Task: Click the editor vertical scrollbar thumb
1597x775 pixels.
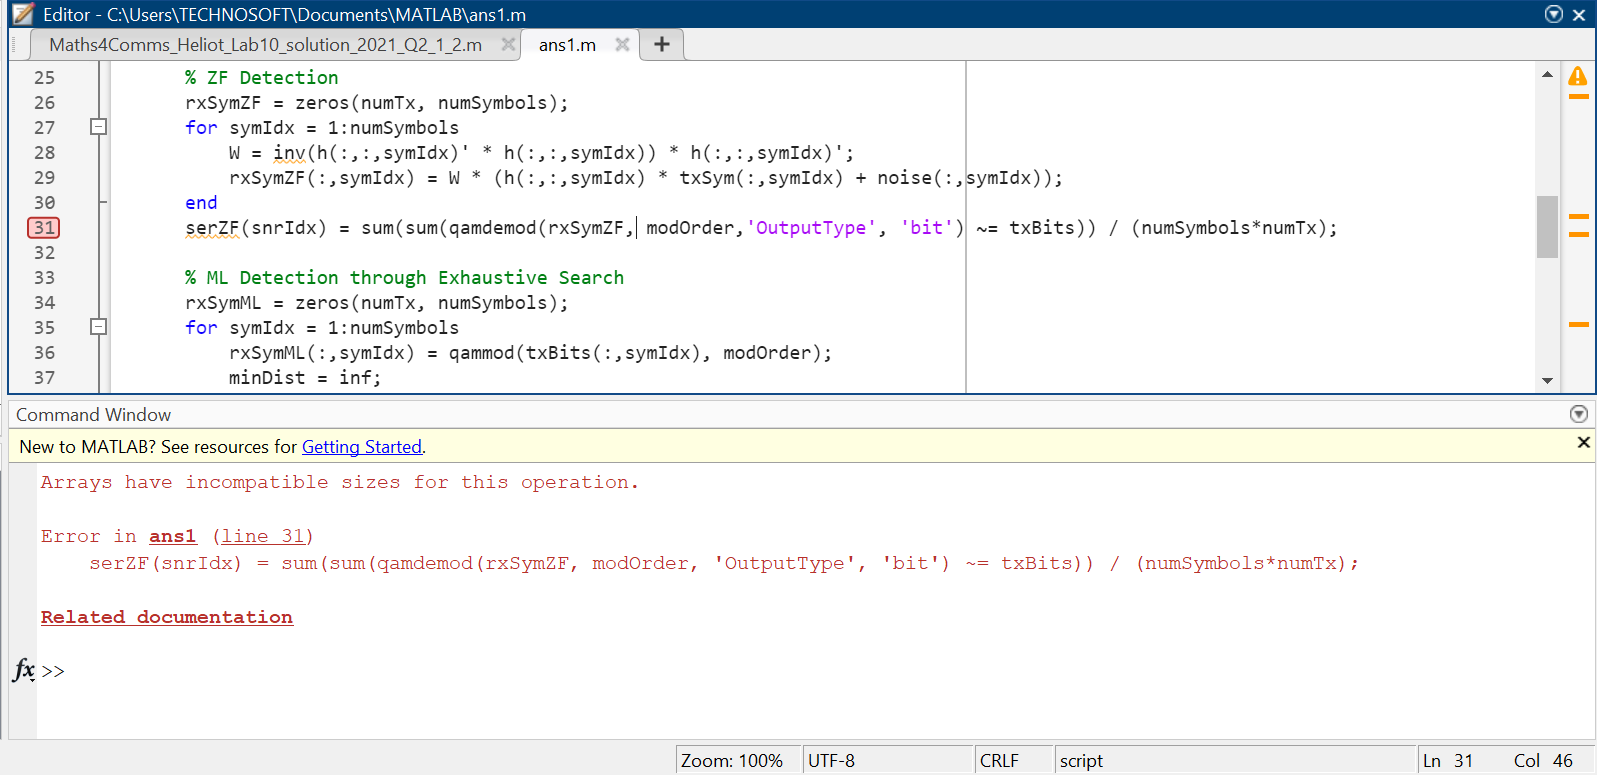Action: point(1547,227)
